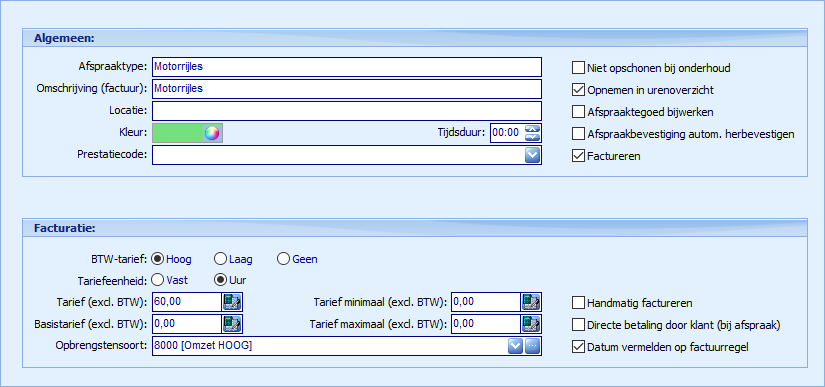The height and width of the screenshot is (387, 825).
Task: Tick Afspraaktegoed bijwerken checkbox
Action: point(578,112)
